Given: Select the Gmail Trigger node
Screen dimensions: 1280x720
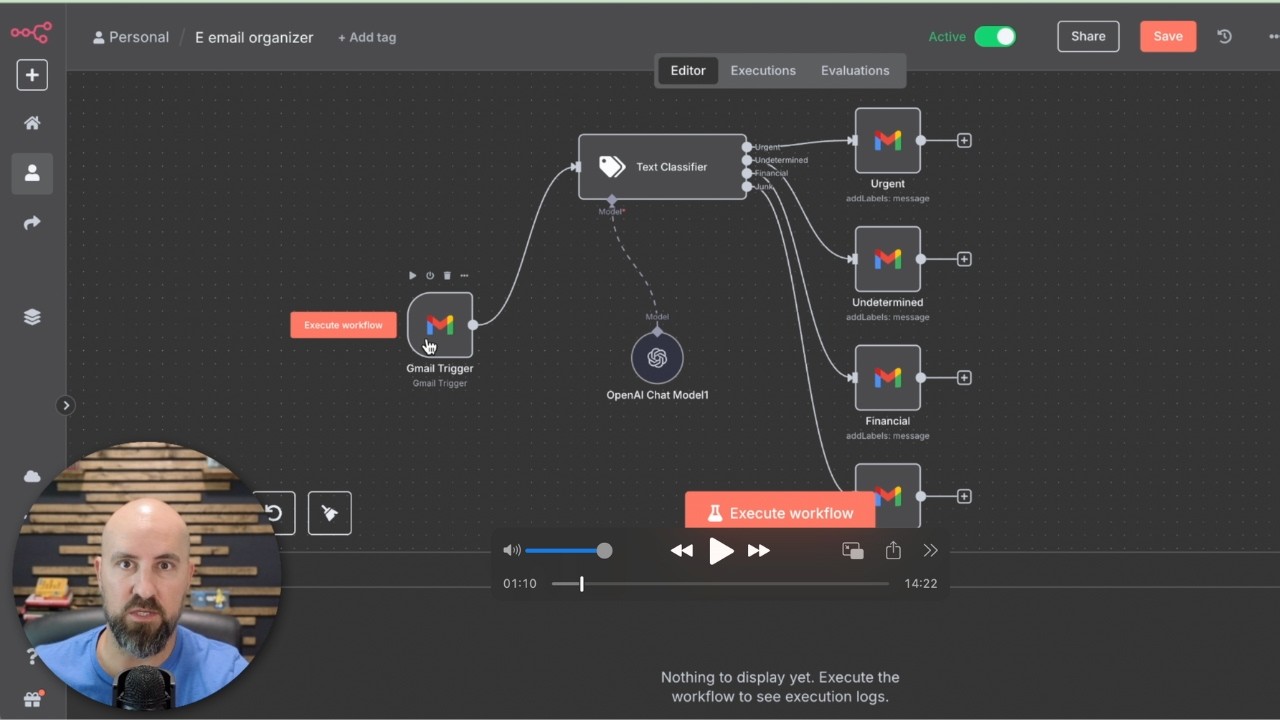Looking at the screenshot, I should coord(440,325).
